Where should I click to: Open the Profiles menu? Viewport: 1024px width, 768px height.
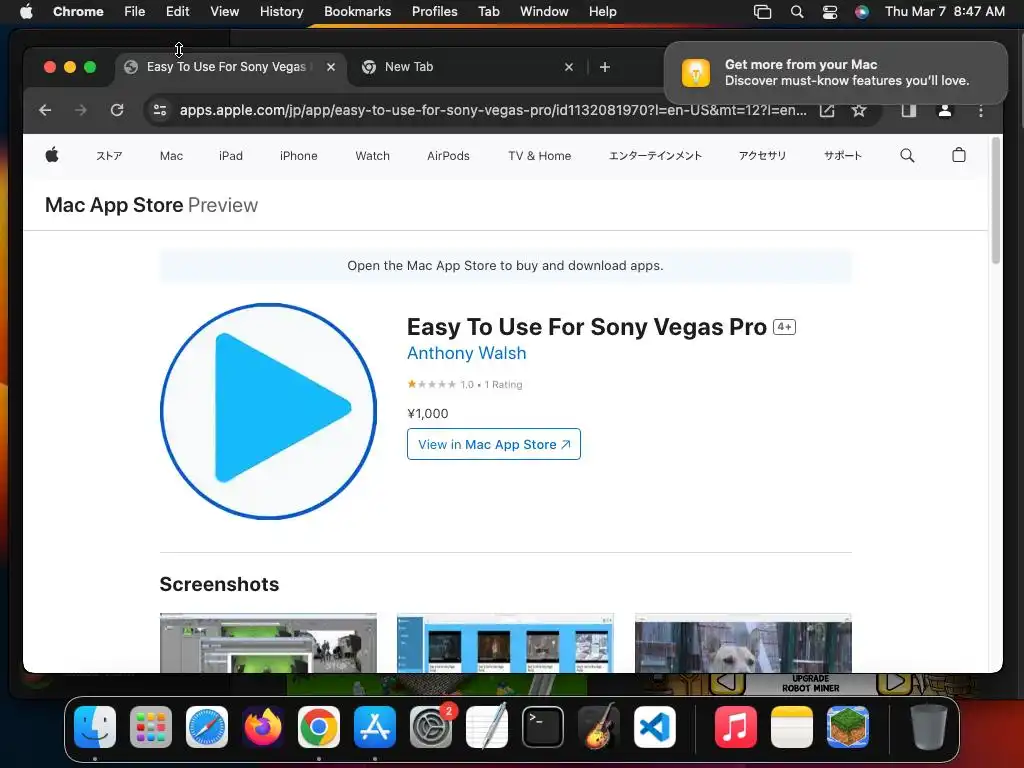pos(434,11)
